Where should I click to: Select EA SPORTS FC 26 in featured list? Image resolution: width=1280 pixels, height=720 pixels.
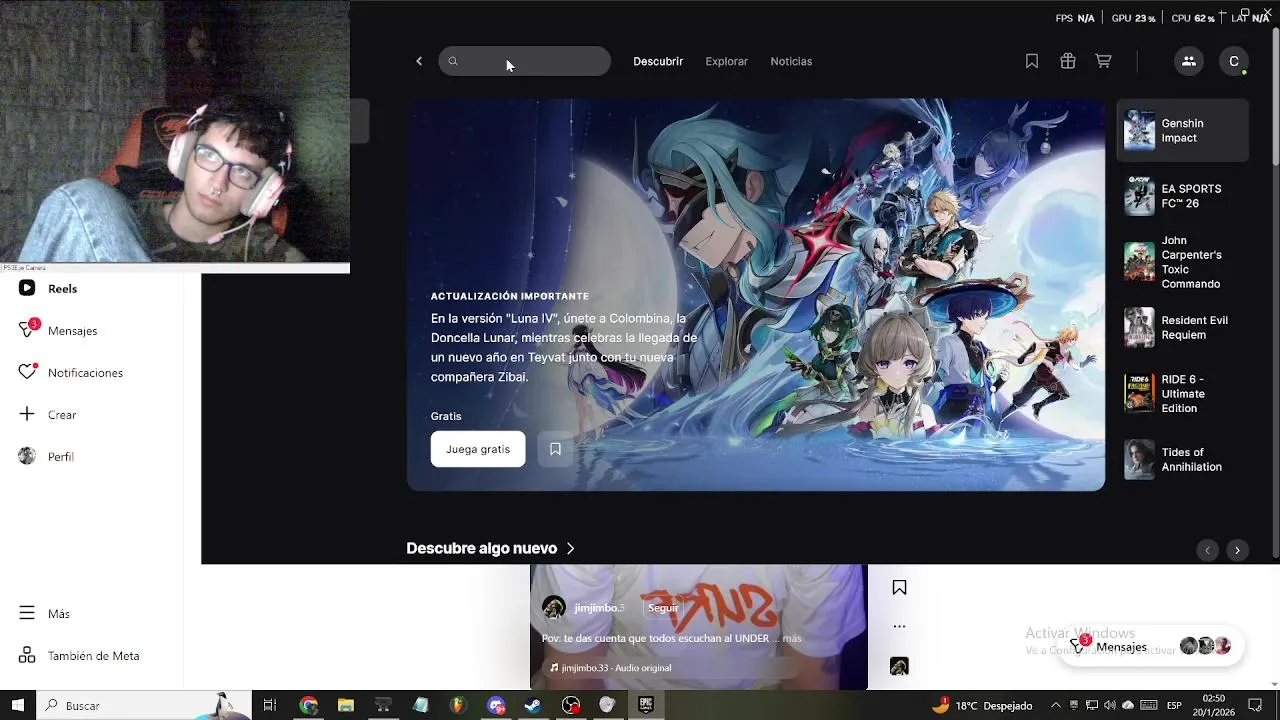(1183, 196)
